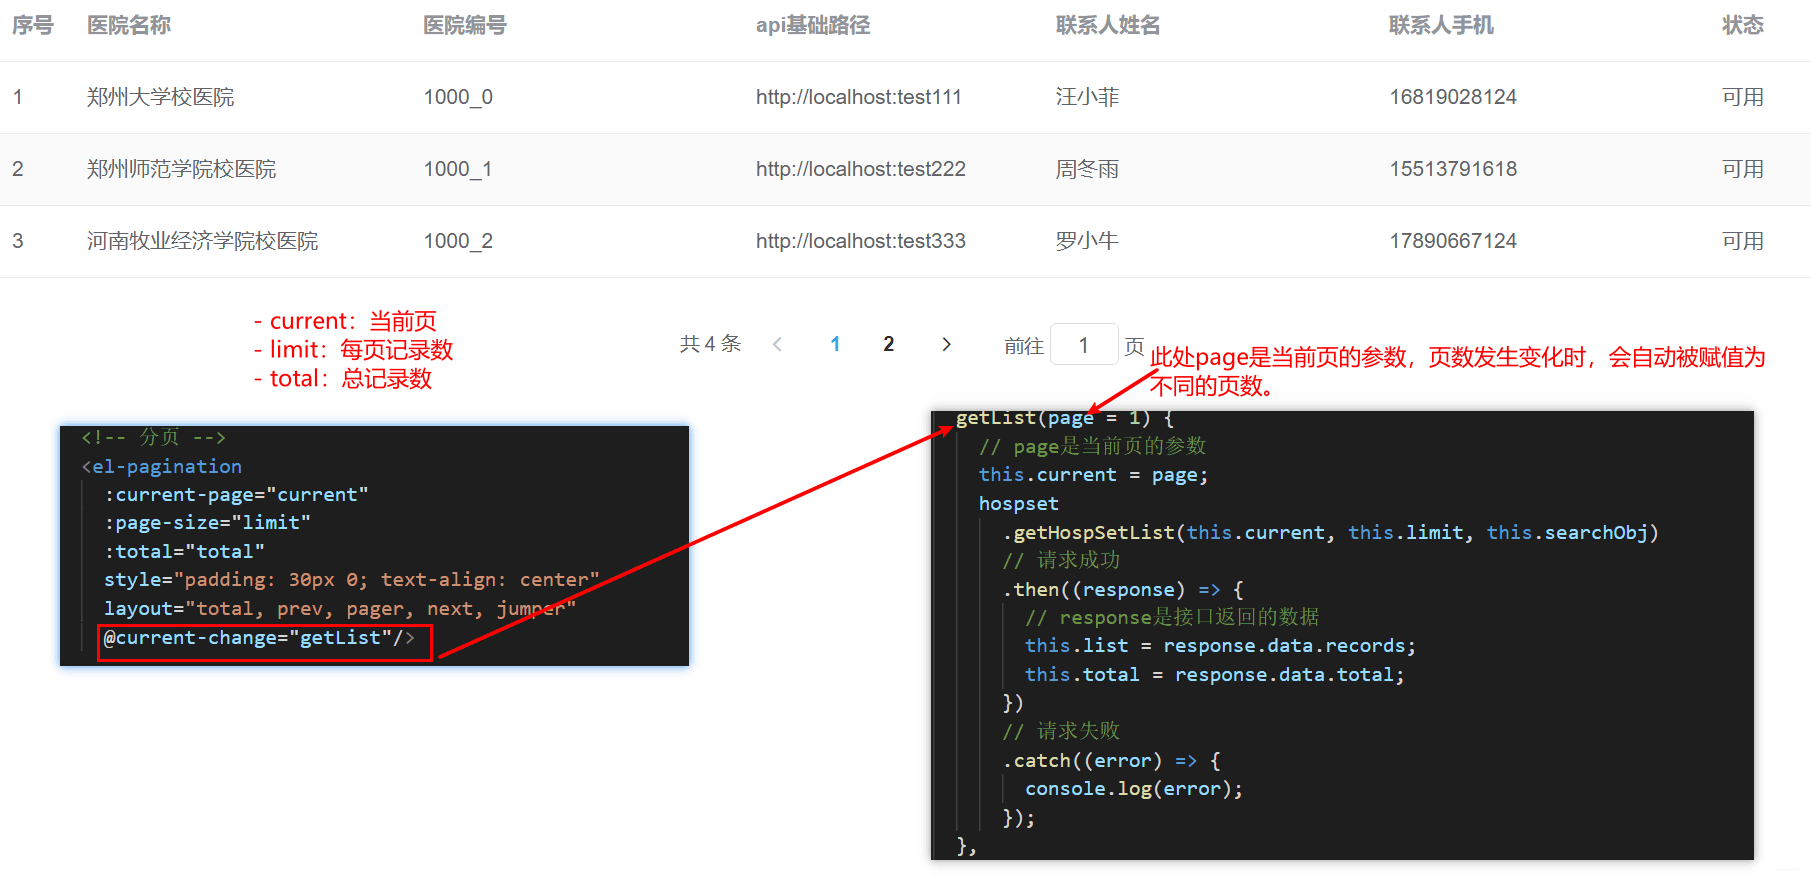Viewport: 1811px width, 880px height.
Task: Click hospital code 1000_2
Action: pyautogui.click(x=458, y=241)
